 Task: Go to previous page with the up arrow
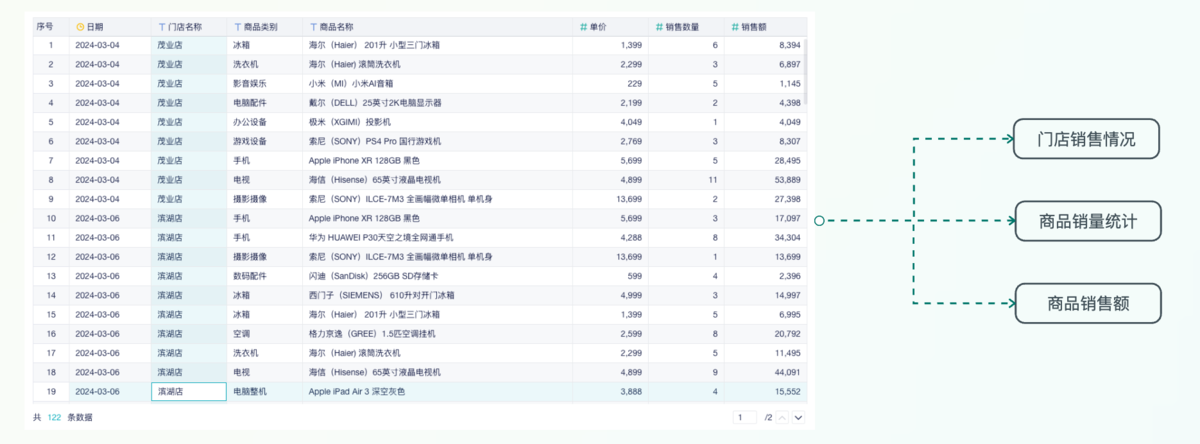point(783,417)
